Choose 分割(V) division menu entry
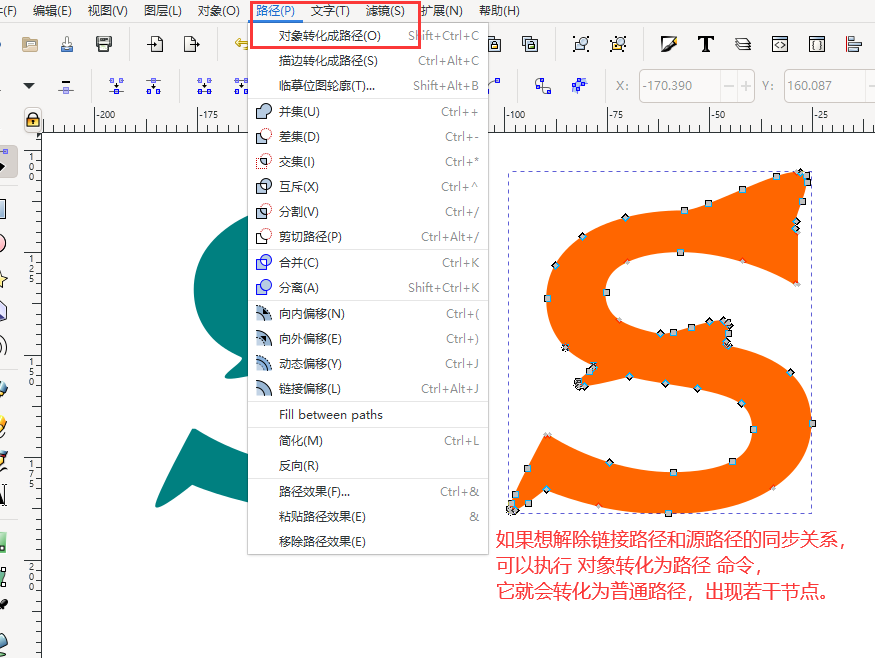Screen dimensions: 875x658 point(368,212)
